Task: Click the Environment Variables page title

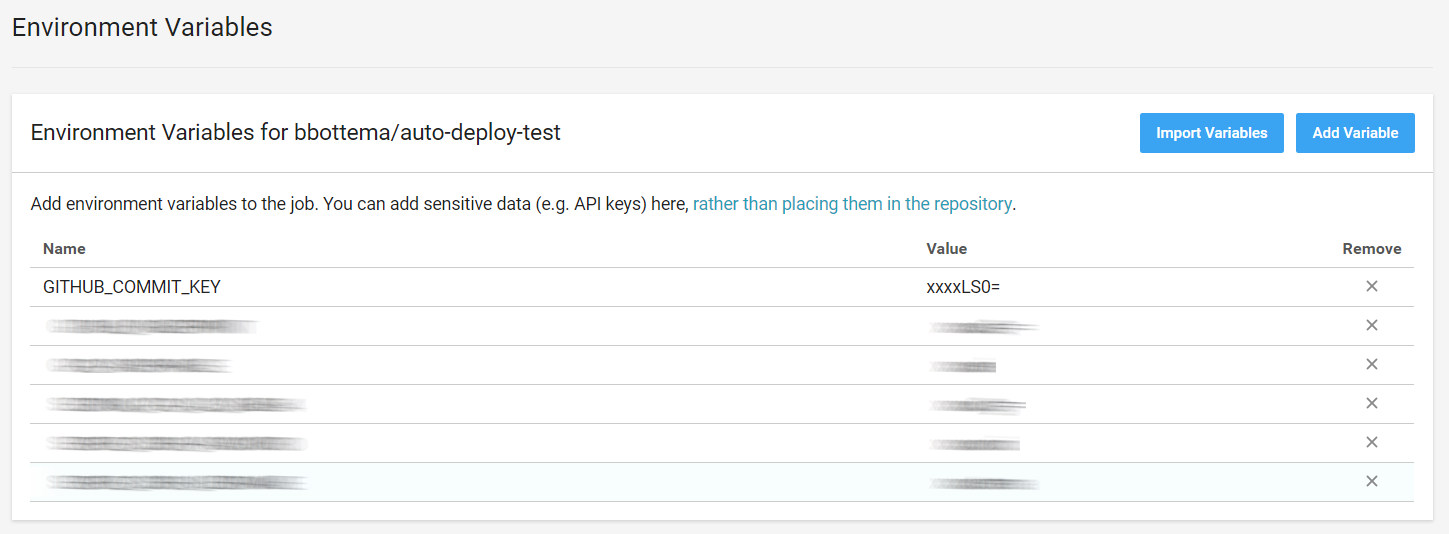Action: point(142,27)
